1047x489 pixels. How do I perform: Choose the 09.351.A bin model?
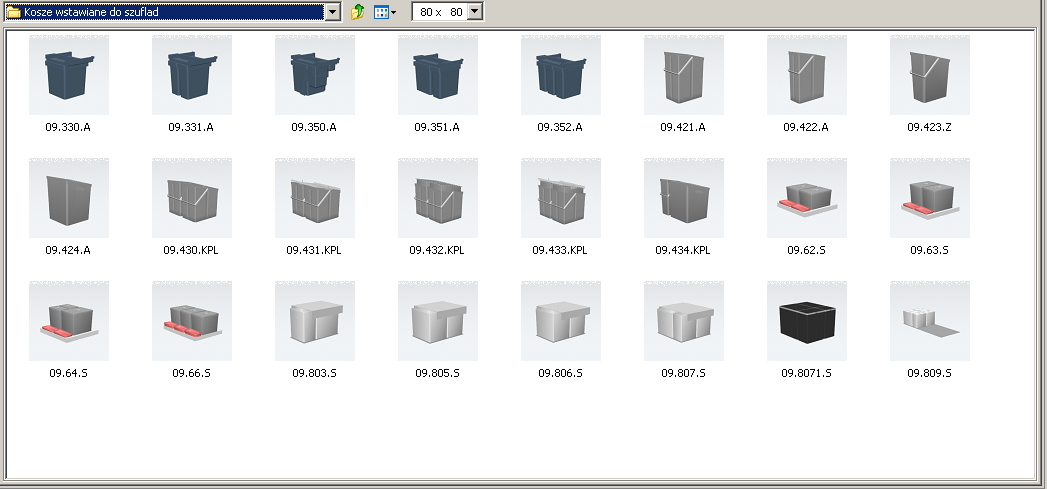point(437,75)
